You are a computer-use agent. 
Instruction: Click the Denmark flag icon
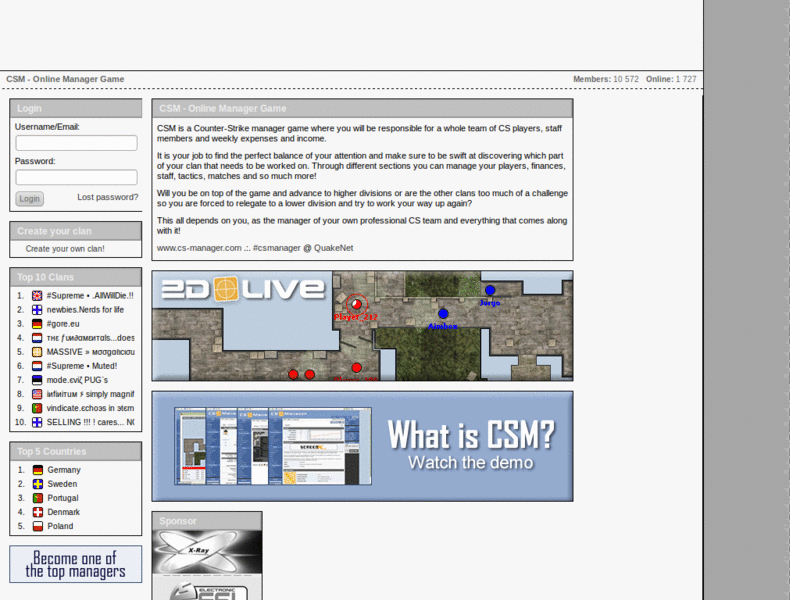click(x=38, y=512)
